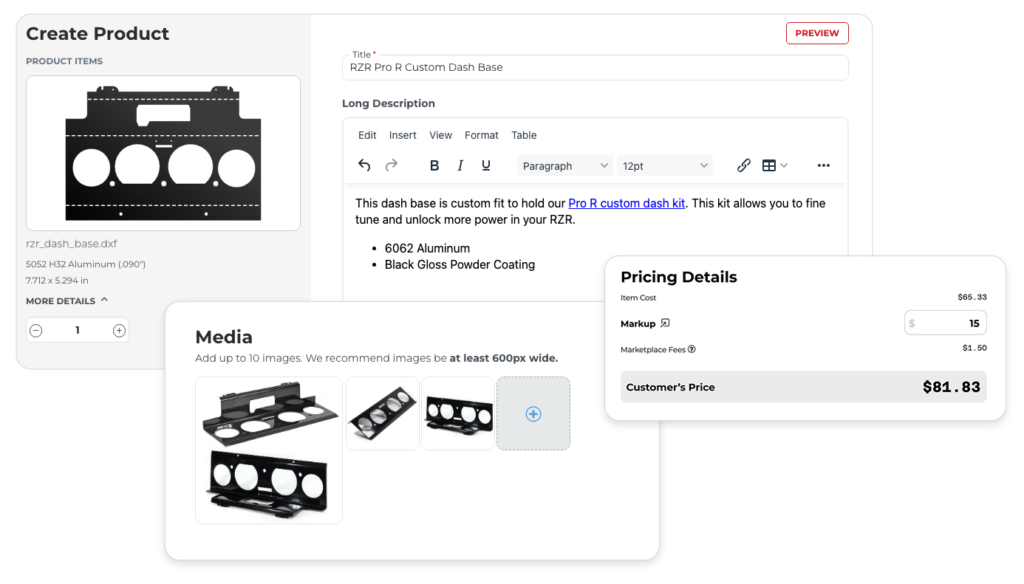Insert a link using the chain icon
1024x584 pixels.
[x=743, y=166]
